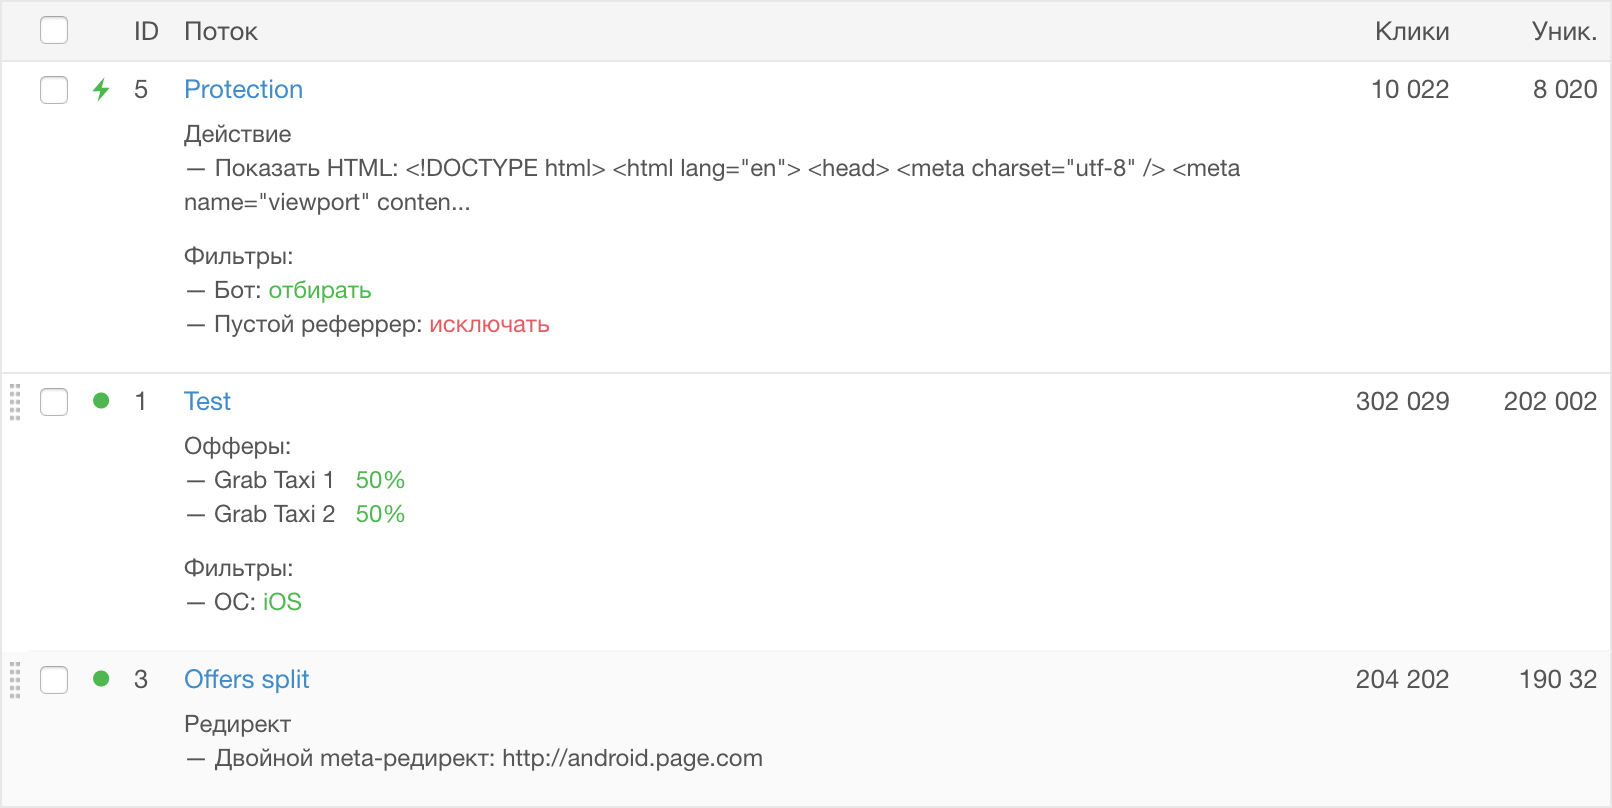
Task: Click the ID column header
Action: click(146, 31)
